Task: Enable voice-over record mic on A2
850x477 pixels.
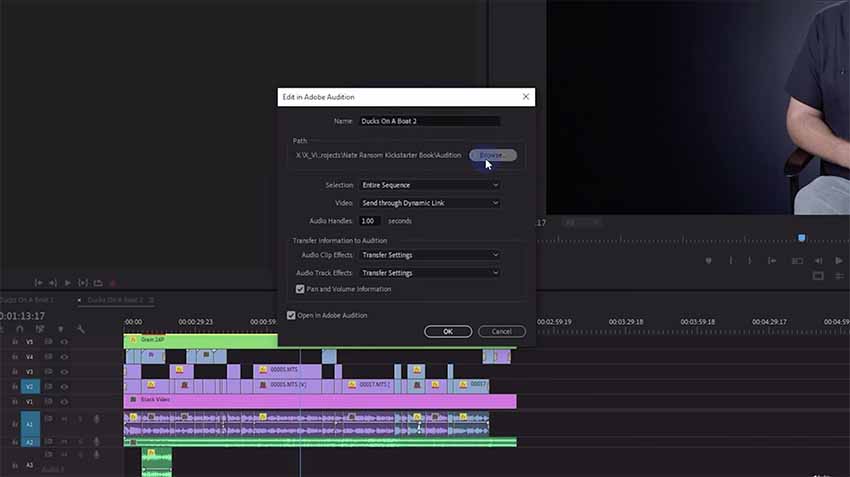Action: (96, 442)
